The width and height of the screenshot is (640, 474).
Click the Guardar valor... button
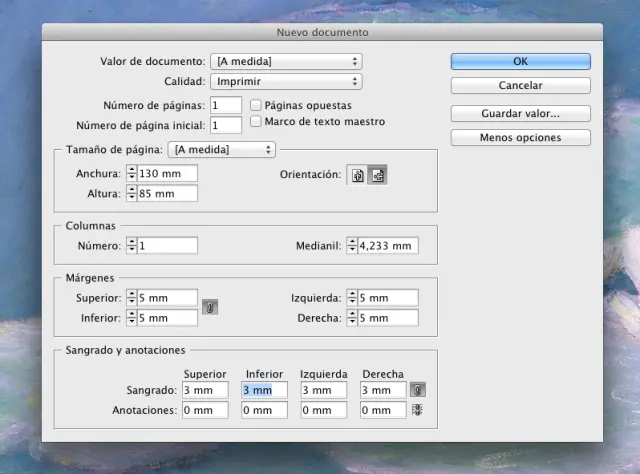click(x=520, y=113)
